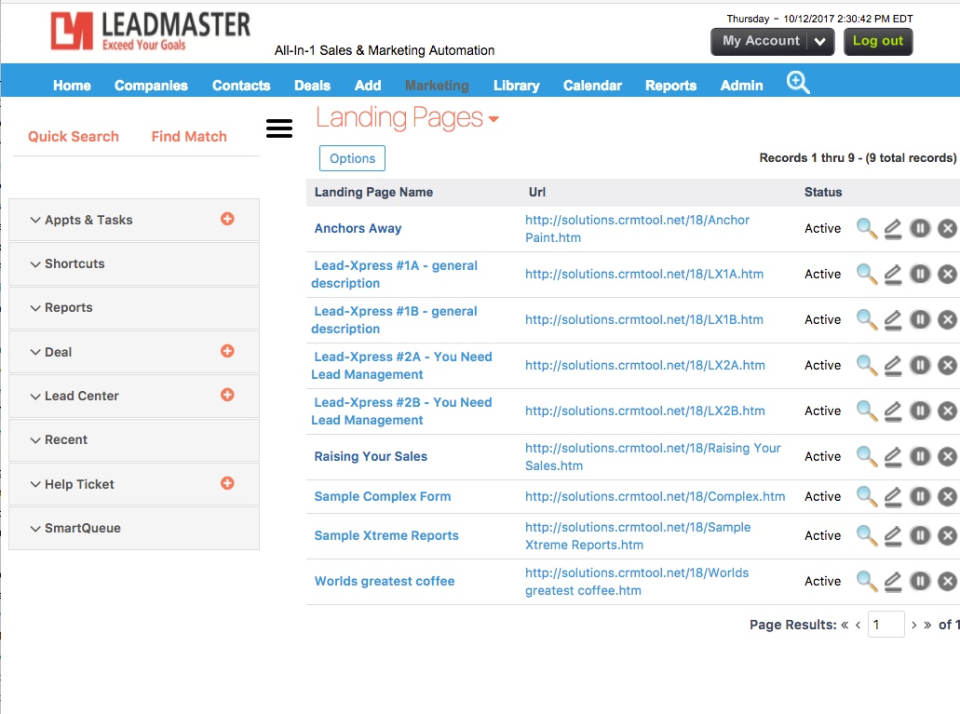Click the Log out button

(877, 42)
